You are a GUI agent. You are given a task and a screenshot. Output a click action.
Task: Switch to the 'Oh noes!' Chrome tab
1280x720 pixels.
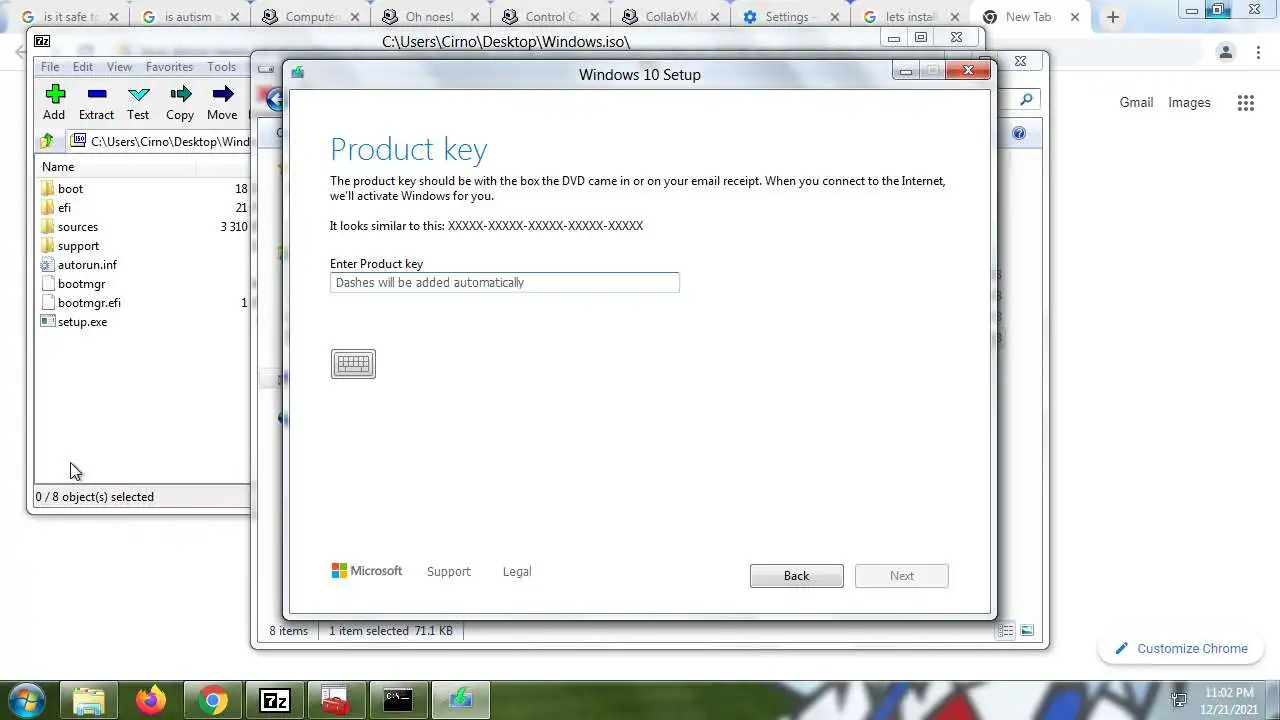[x=428, y=17]
